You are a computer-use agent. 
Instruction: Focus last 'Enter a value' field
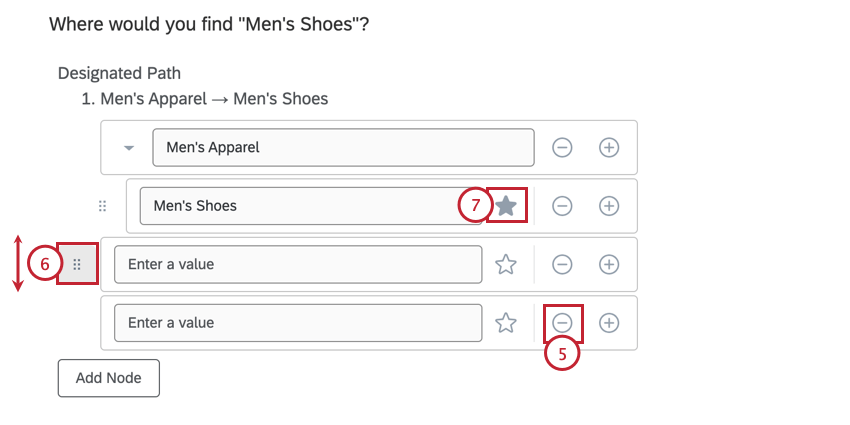click(298, 323)
